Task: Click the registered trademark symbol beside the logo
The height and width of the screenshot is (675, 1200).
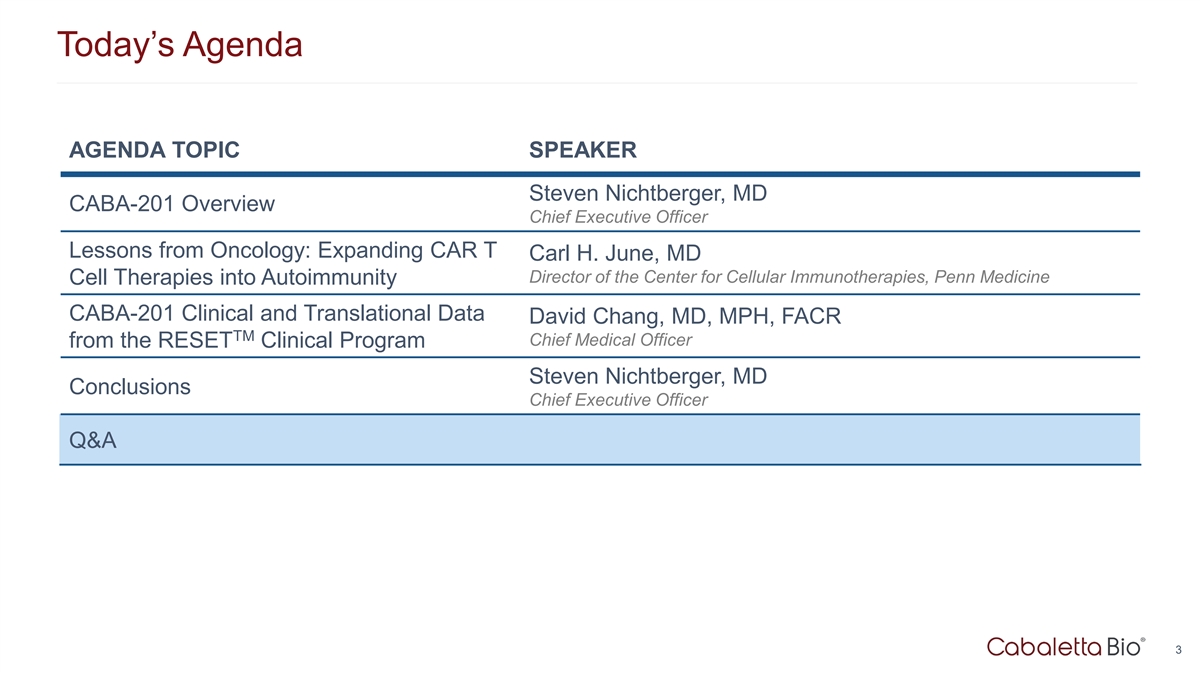Action: 1143,638
